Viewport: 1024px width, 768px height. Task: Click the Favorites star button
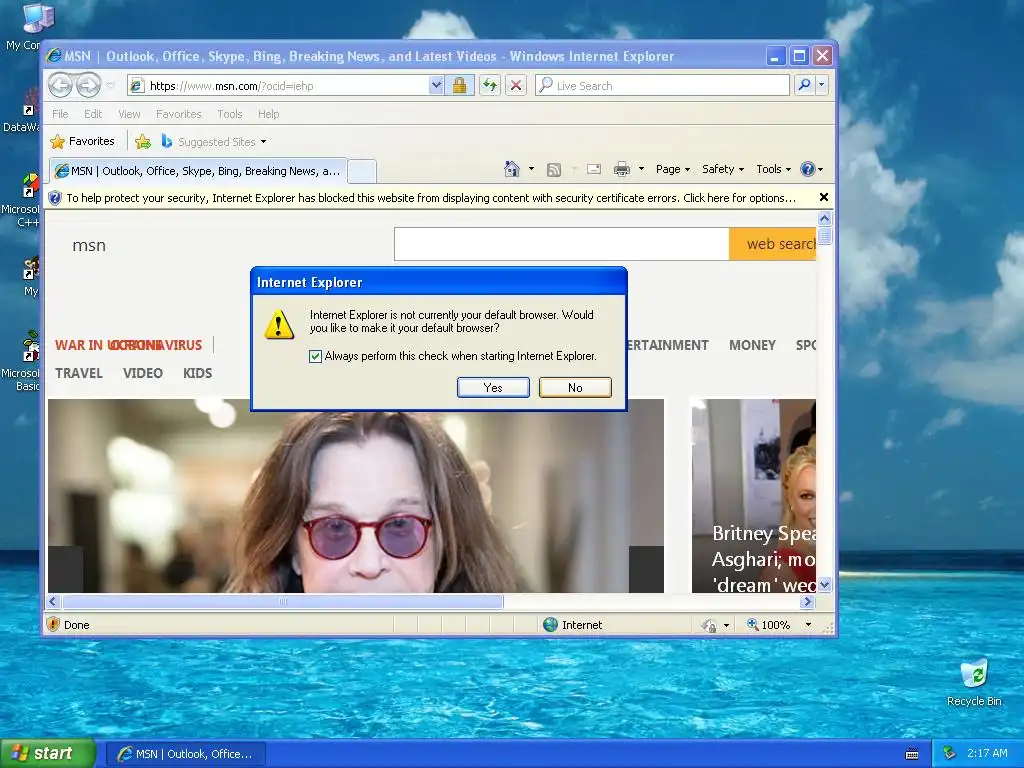click(83, 141)
